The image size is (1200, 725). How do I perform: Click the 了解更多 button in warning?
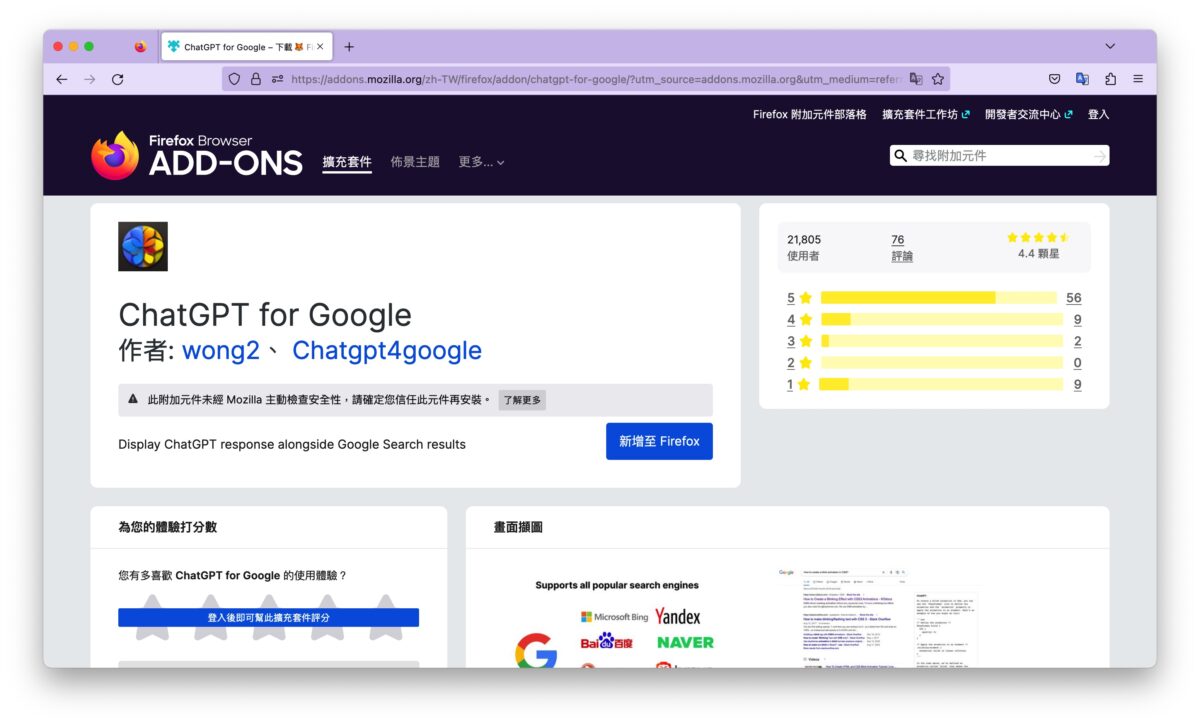point(522,400)
